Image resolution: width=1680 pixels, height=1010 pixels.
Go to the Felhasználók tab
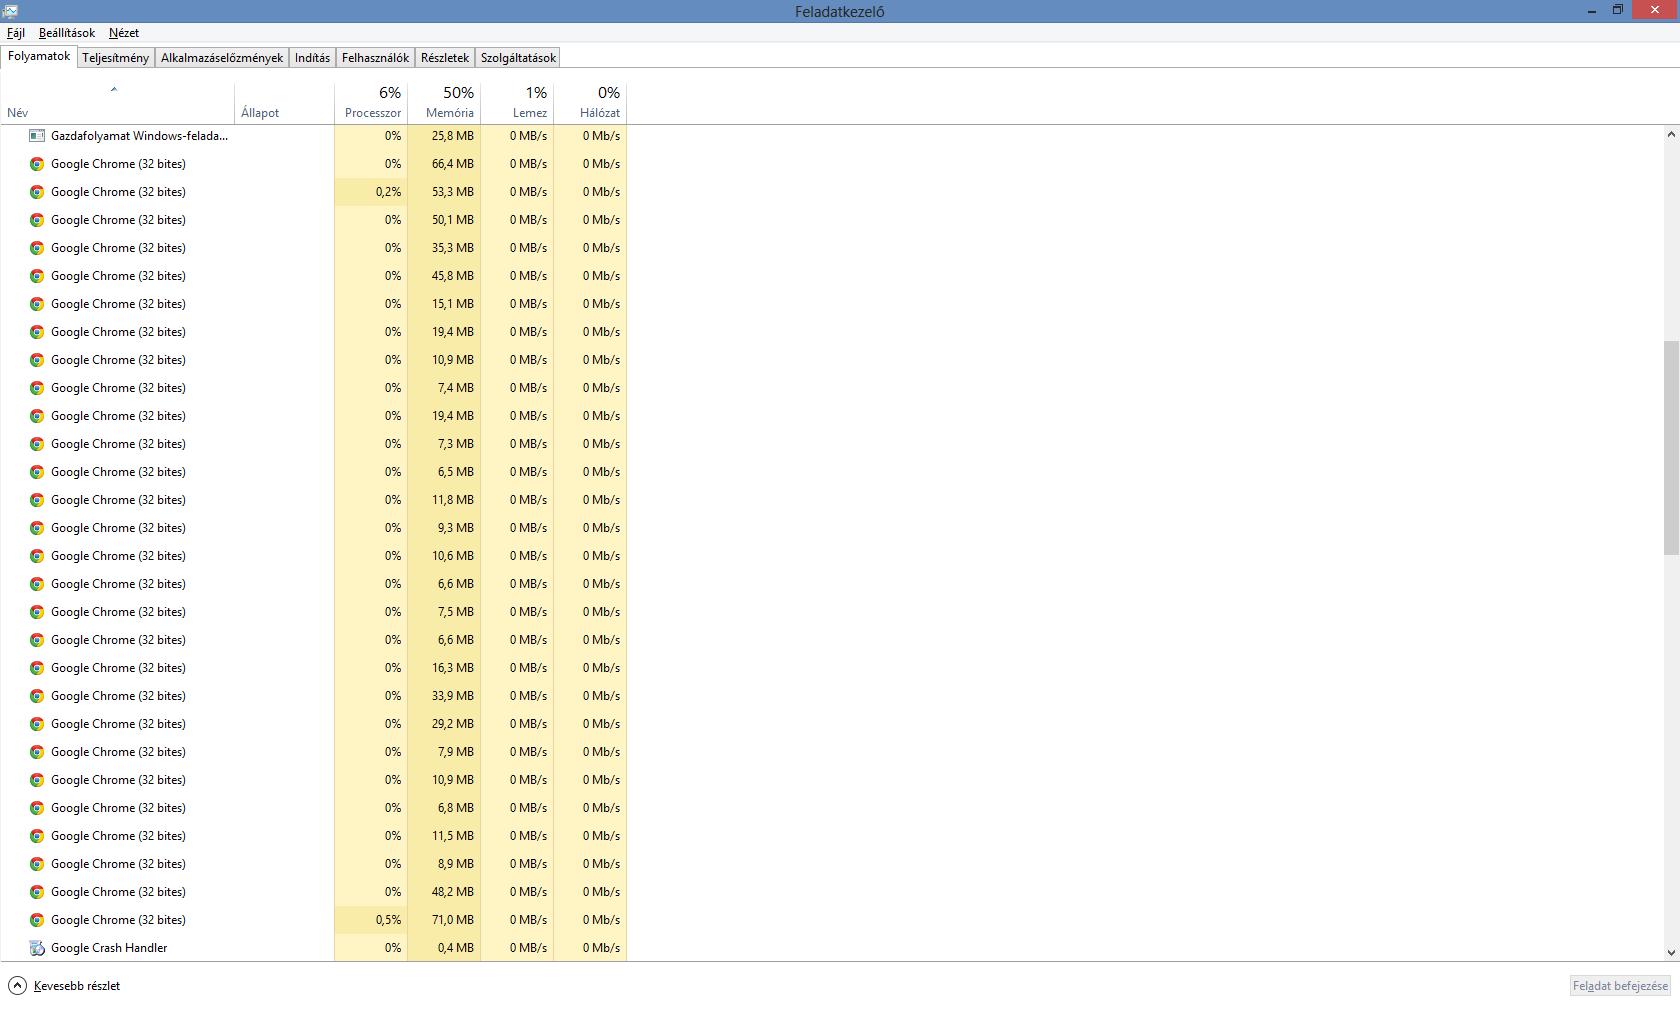(375, 58)
